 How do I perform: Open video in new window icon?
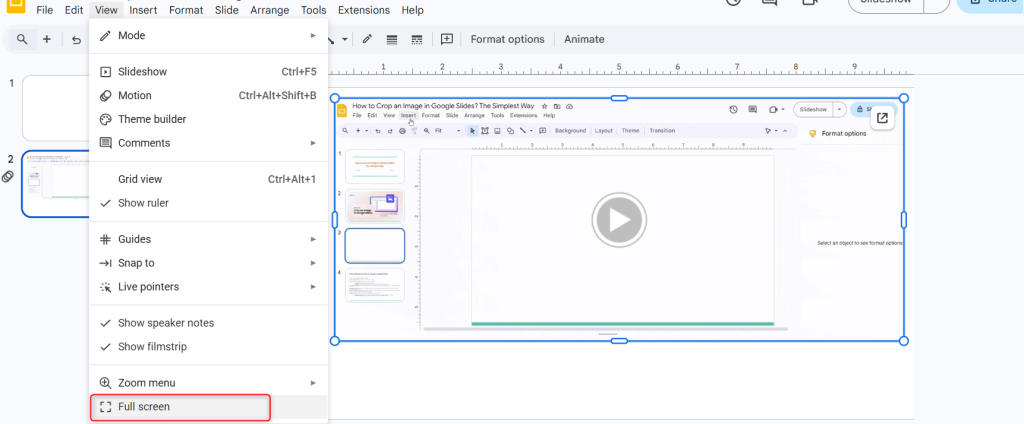pos(882,118)
